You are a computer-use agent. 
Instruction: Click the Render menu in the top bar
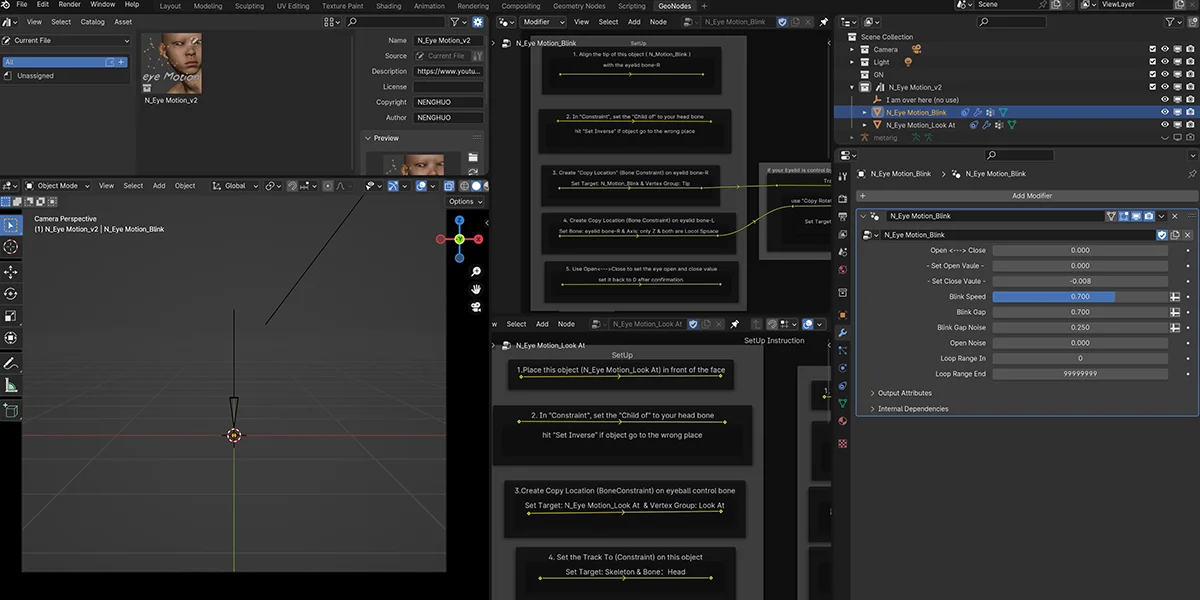[x=68, y=4]
